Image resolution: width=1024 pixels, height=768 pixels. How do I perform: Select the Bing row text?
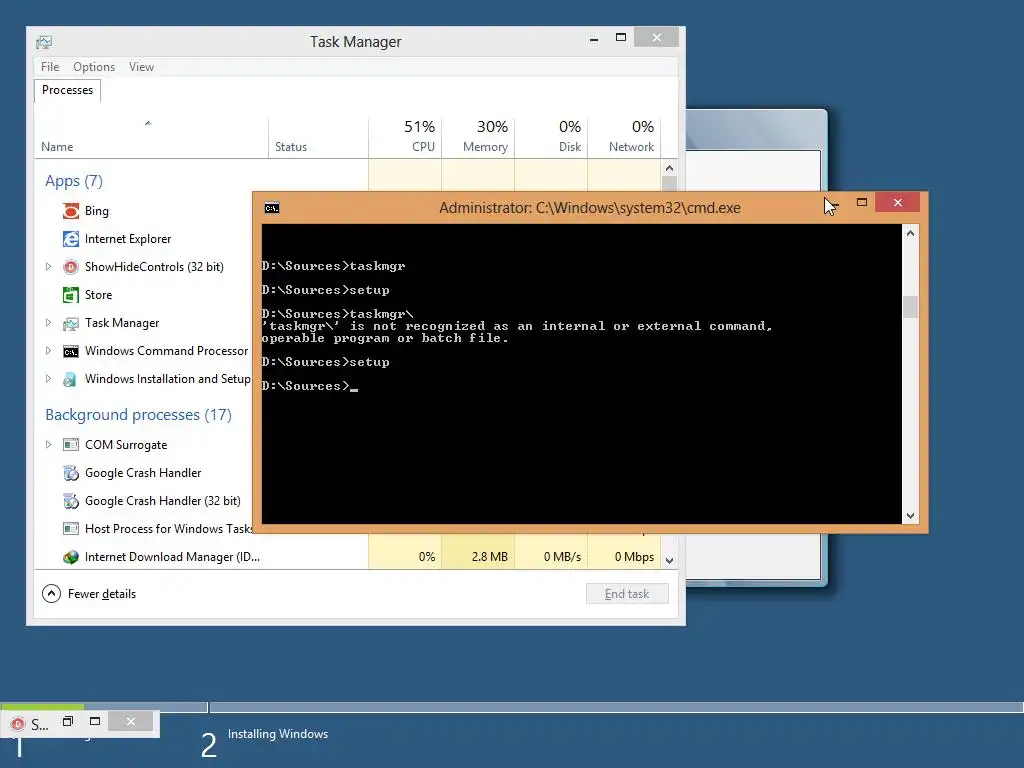pos(97,211)
